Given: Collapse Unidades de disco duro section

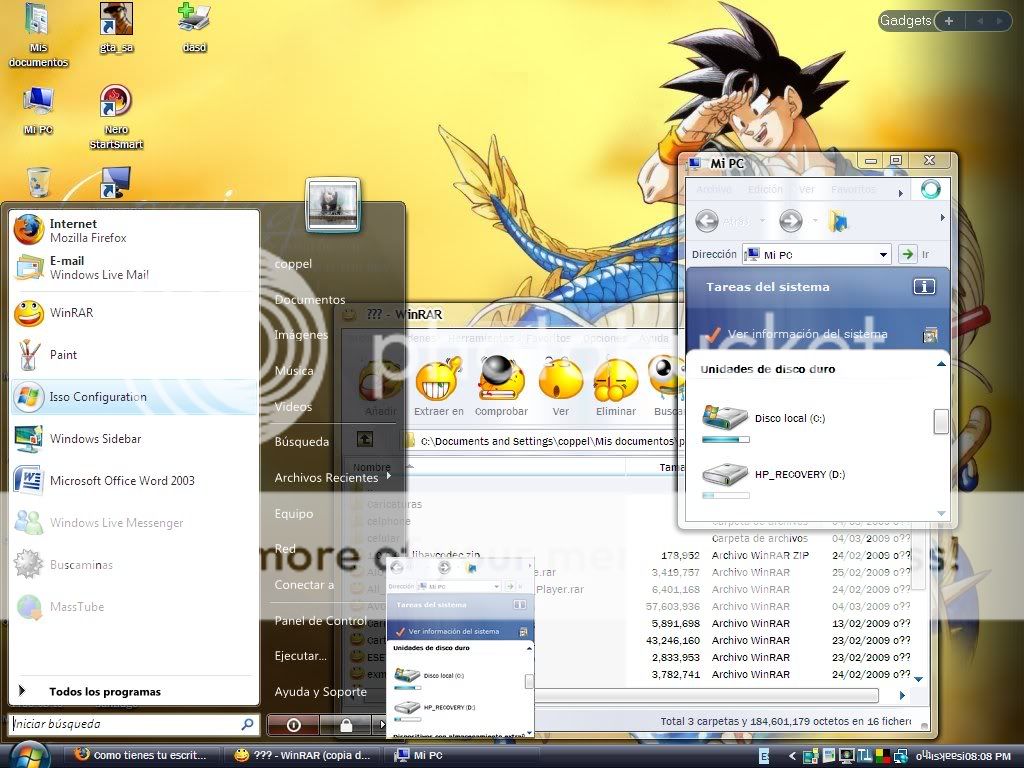Looking at the screenshot, I should click(x=941, y=364).
